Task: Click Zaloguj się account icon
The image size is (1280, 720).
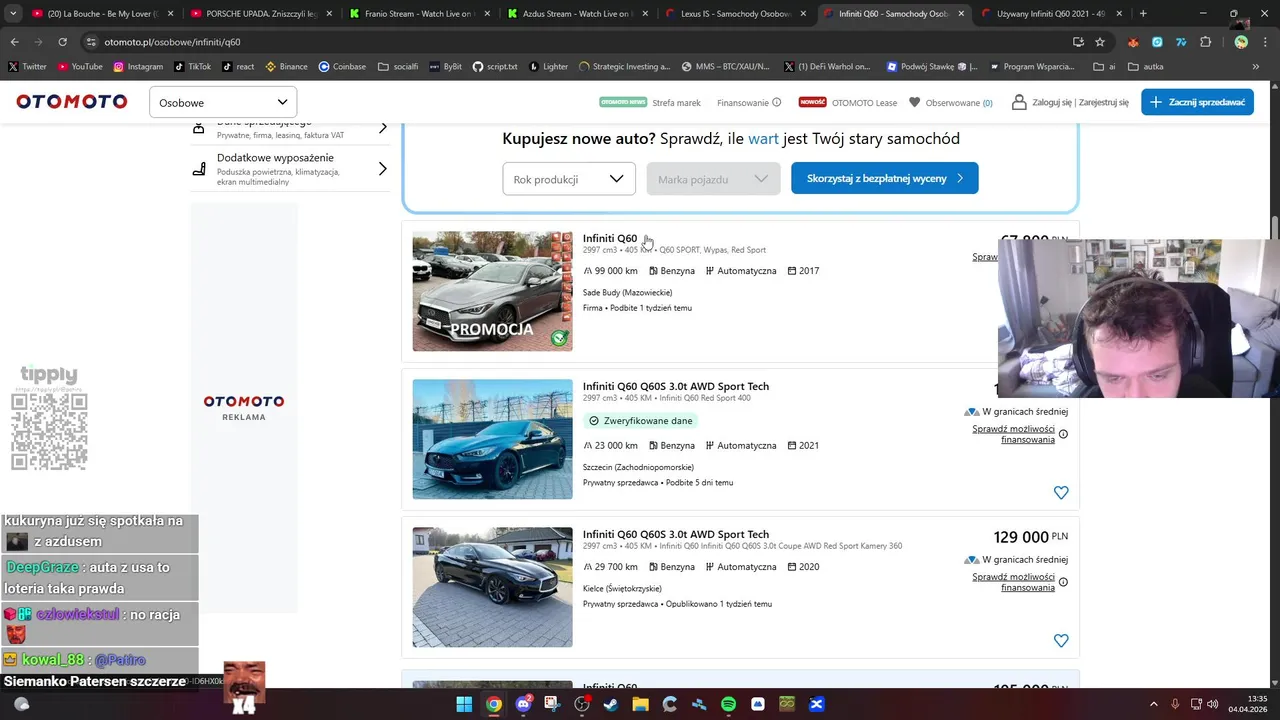Action: [1019, 102]
